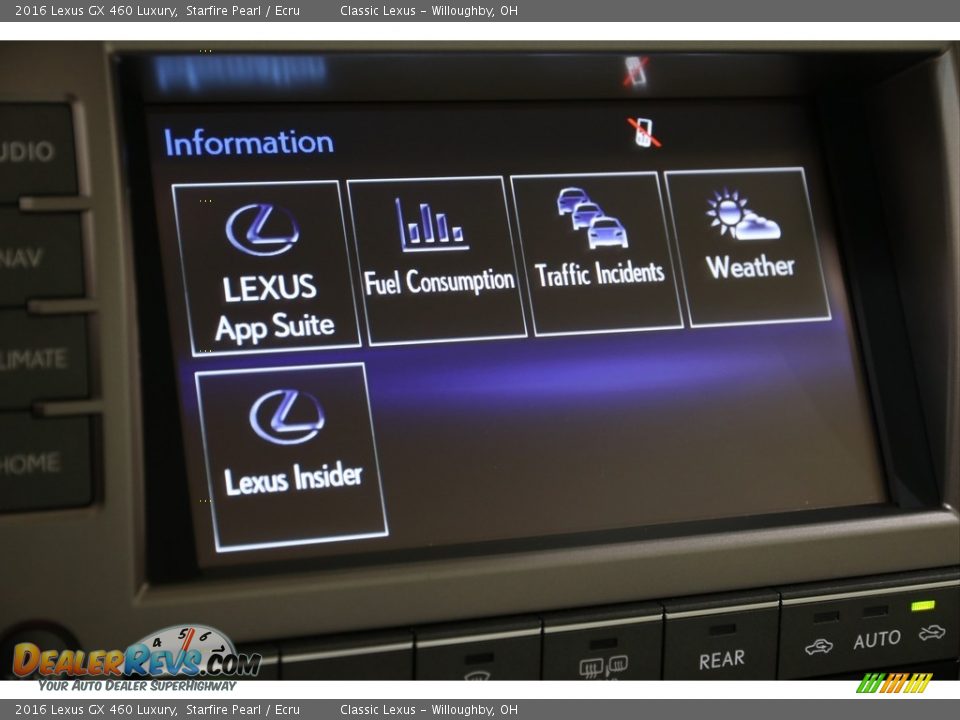Open the Traffic Incidents tile

[597, 253]
